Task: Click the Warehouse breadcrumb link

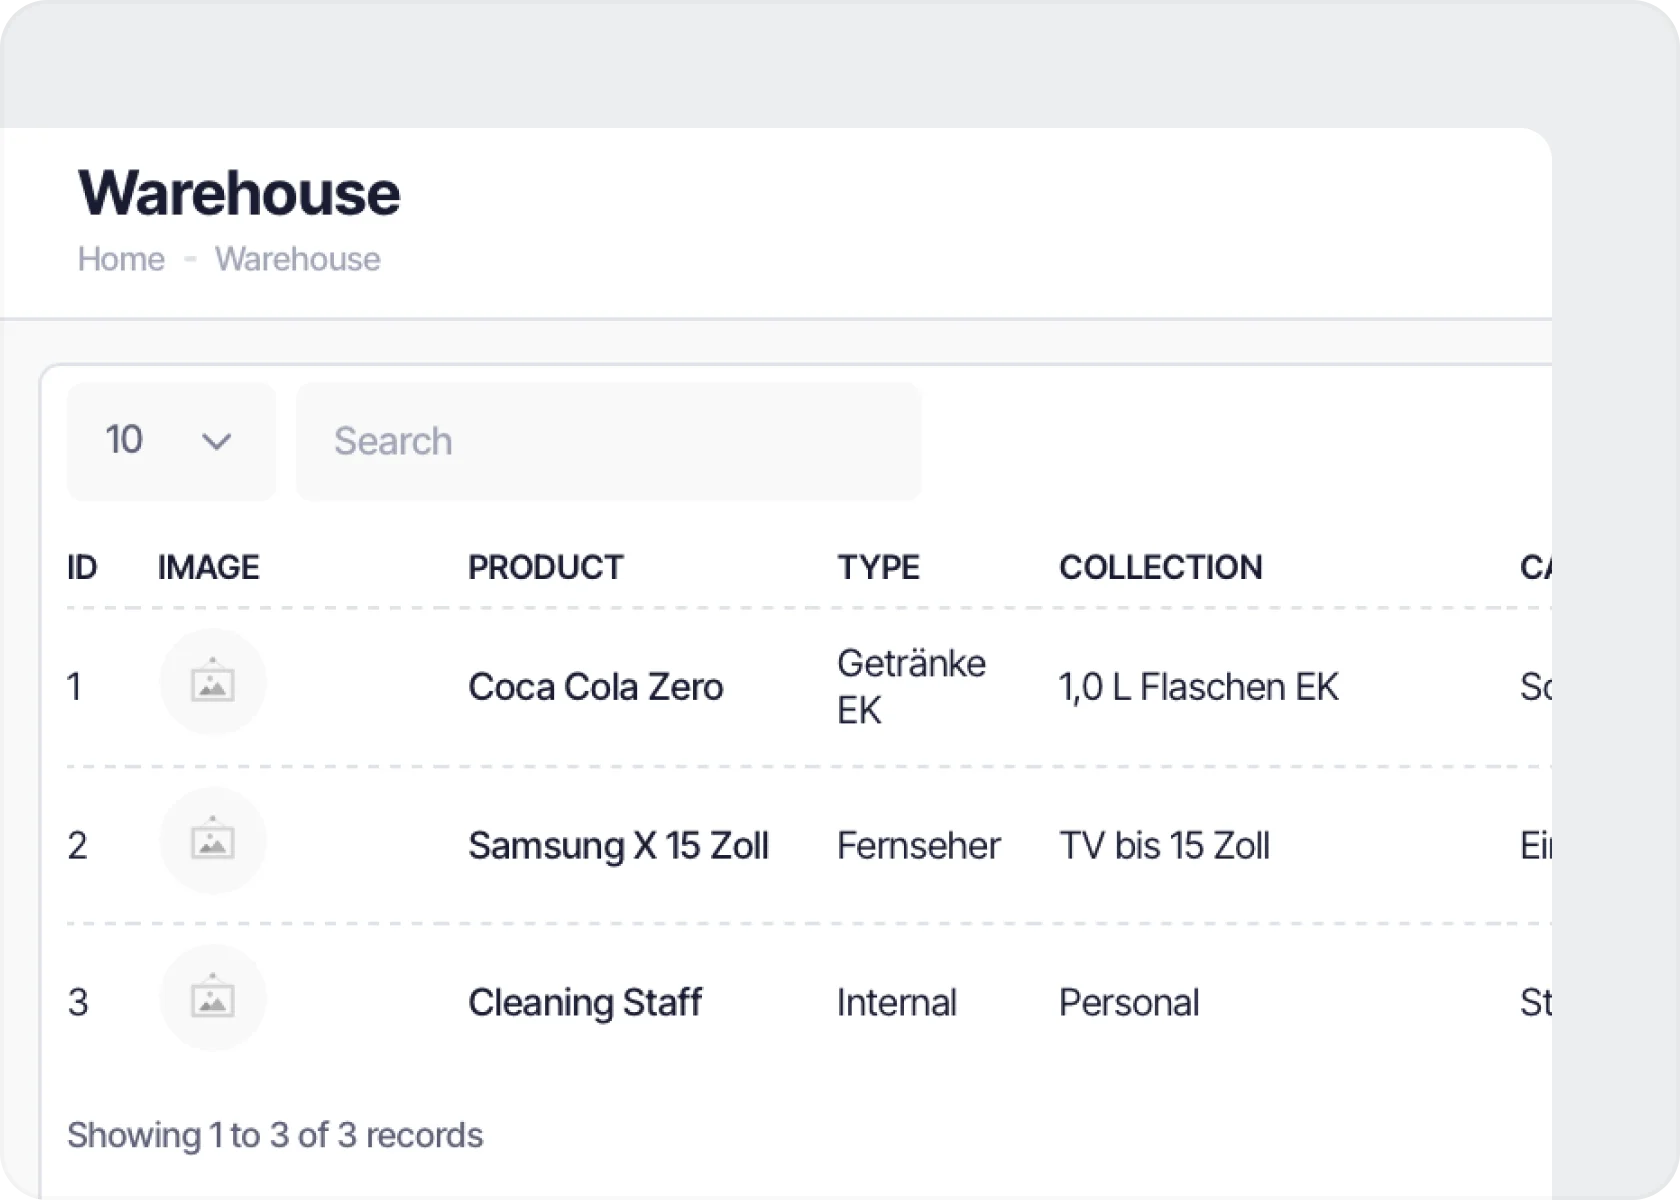Action: pyautogui.click(x=298, y=259)
